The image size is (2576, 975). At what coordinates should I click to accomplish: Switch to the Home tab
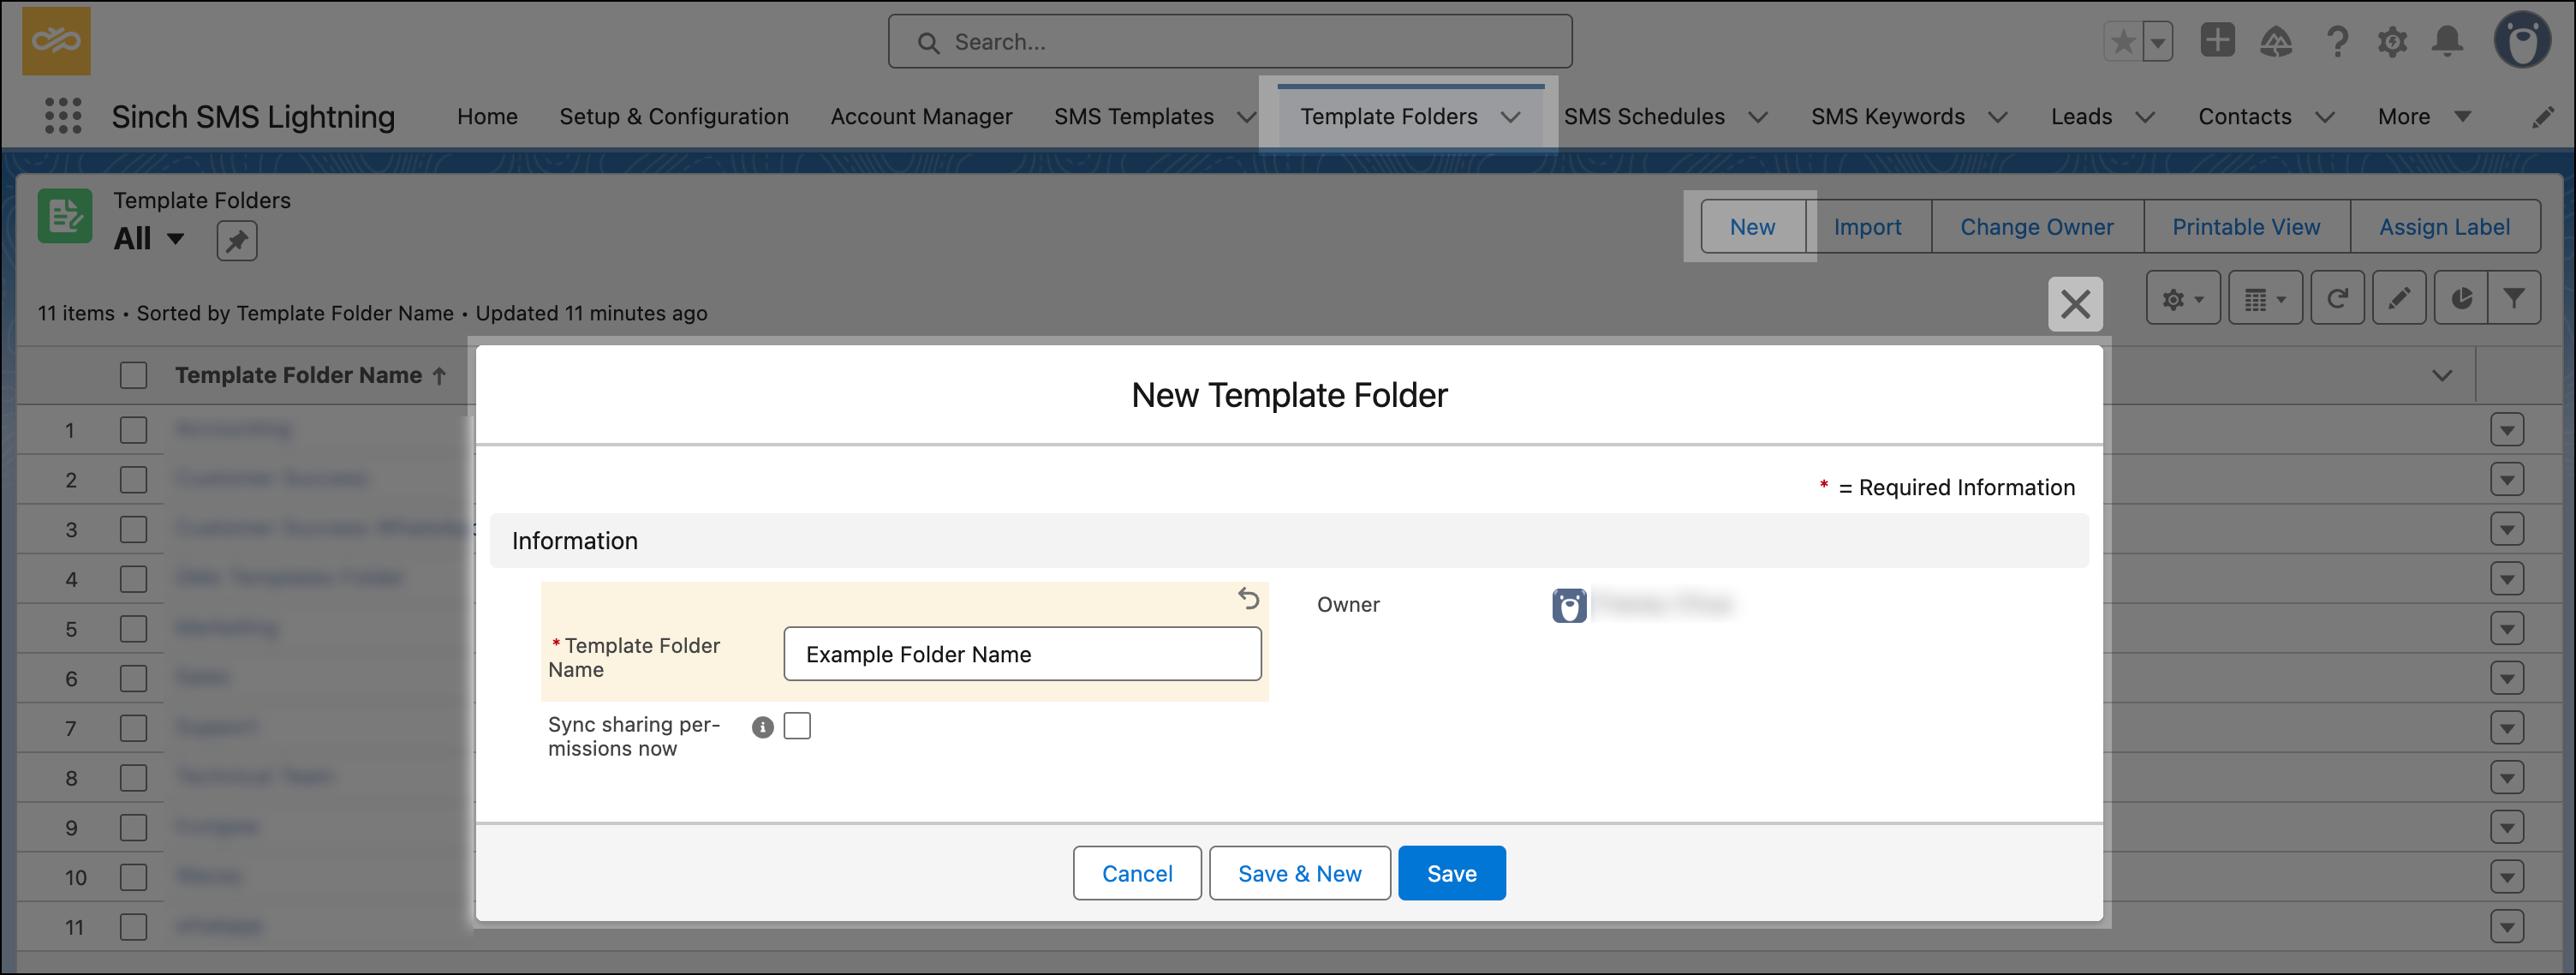487,116
